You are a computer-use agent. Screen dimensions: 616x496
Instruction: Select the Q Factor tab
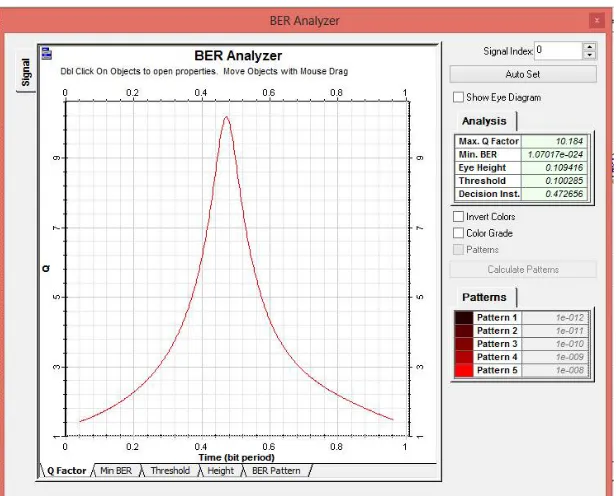coord(66,470)
